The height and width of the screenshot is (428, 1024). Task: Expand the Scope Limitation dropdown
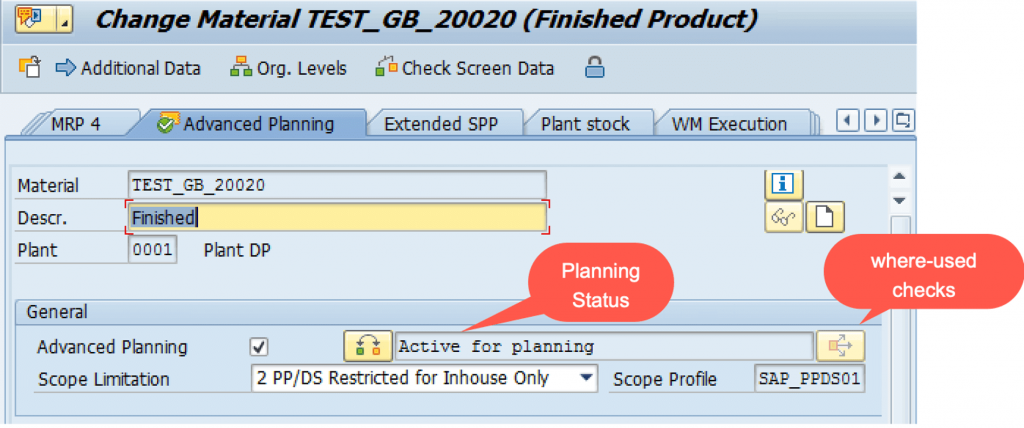tap(586, 378)
